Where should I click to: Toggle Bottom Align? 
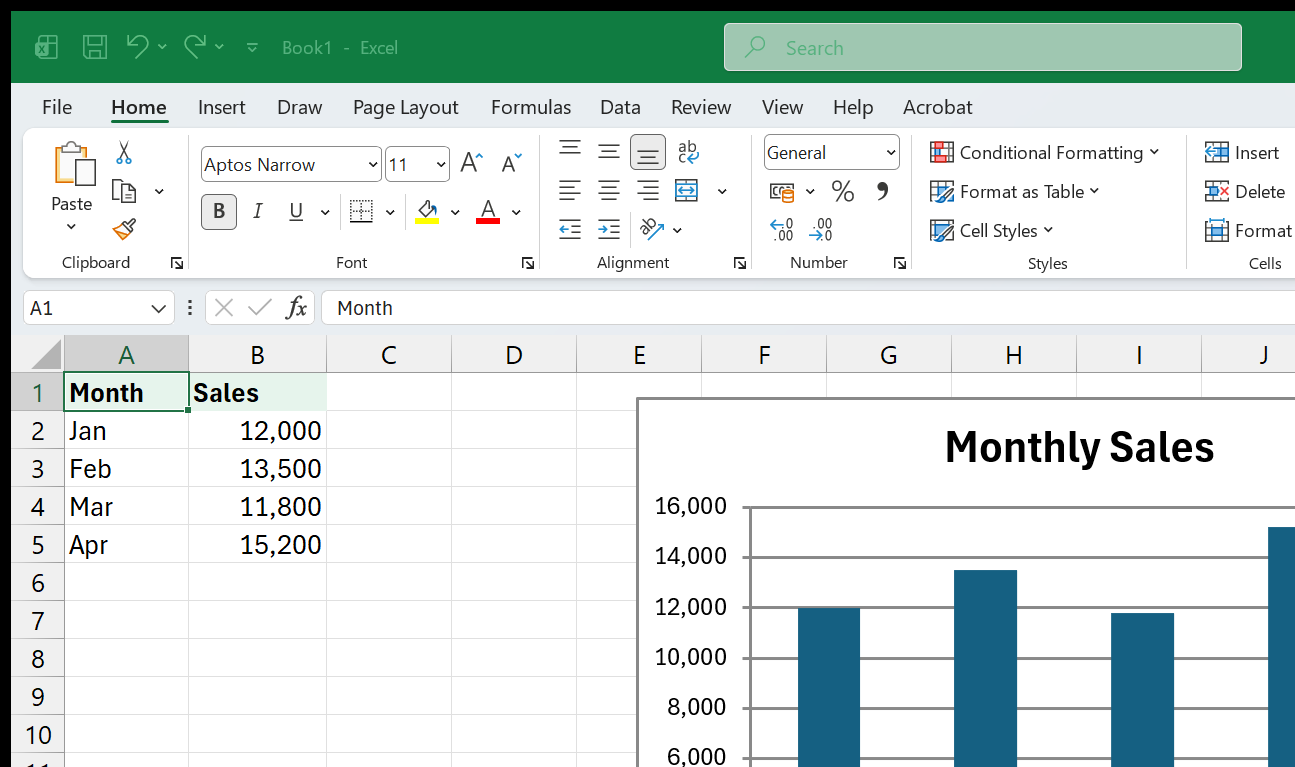(x=648, y=152)
